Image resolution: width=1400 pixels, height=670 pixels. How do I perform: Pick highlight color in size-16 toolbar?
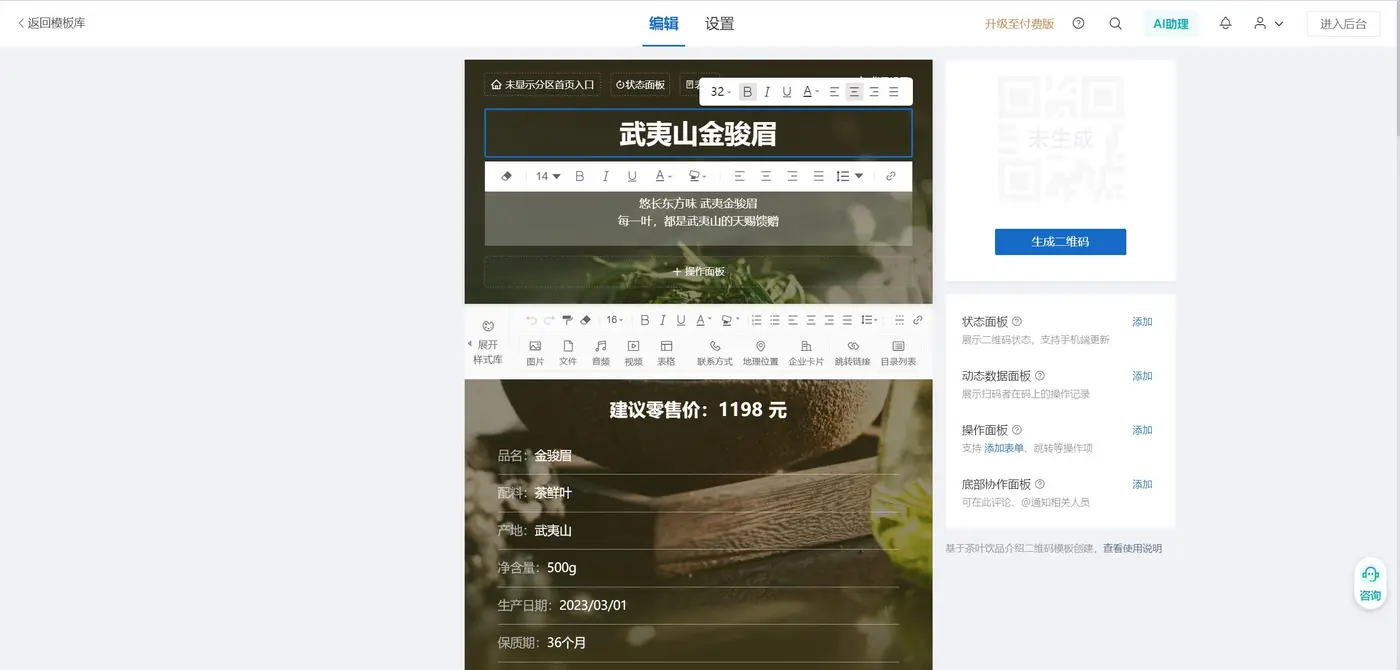click(x=731, y=320)
